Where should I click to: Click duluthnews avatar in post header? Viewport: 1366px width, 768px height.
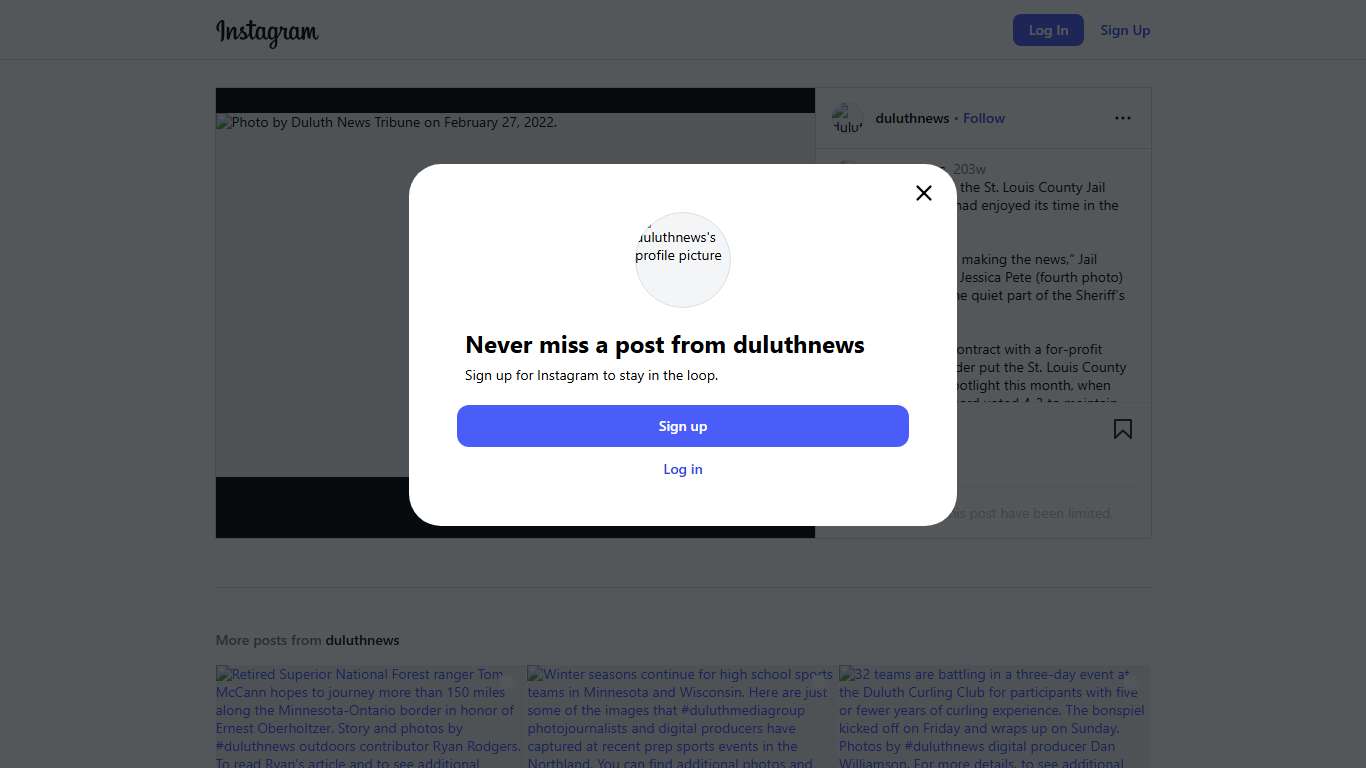tap(847, 118)
